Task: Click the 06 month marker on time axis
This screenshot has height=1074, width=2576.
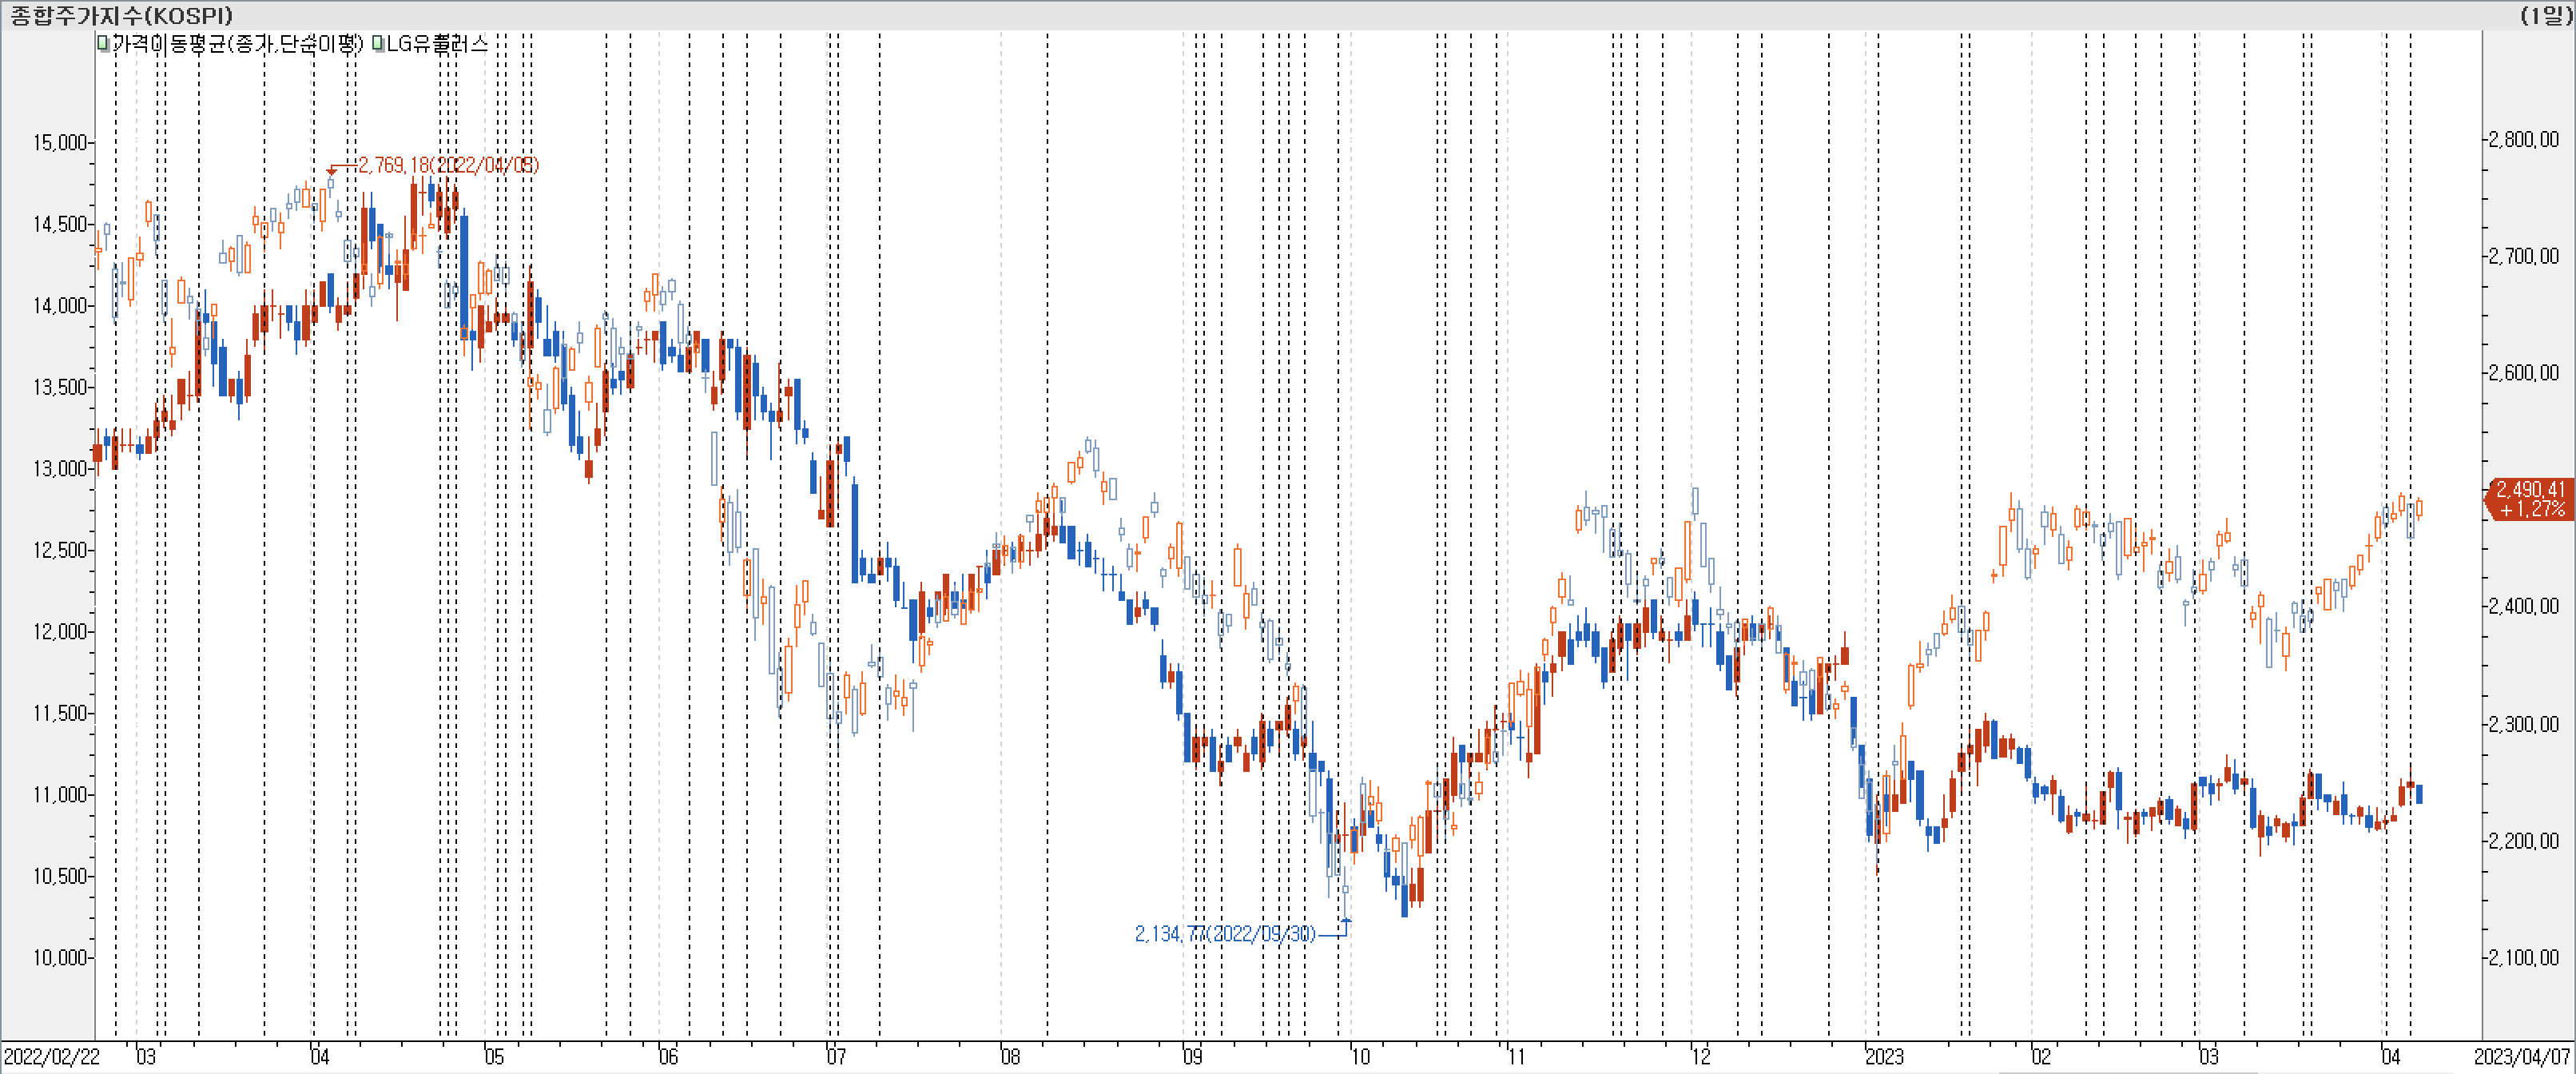Action: (668, 1057)
